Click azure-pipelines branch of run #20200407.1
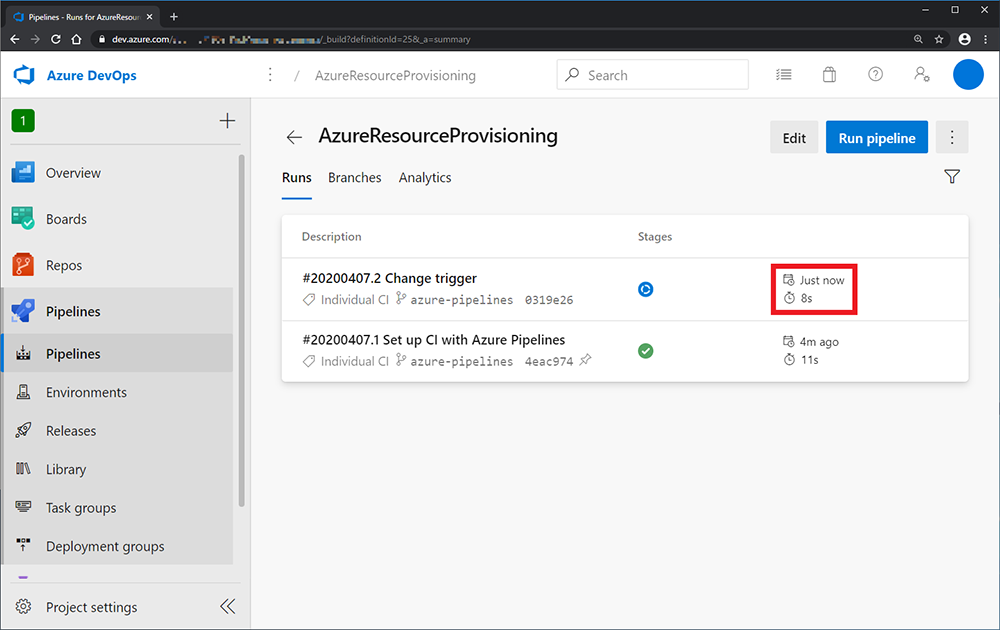1000x630 pixels. pyautogui.click(x=461, y=362)
